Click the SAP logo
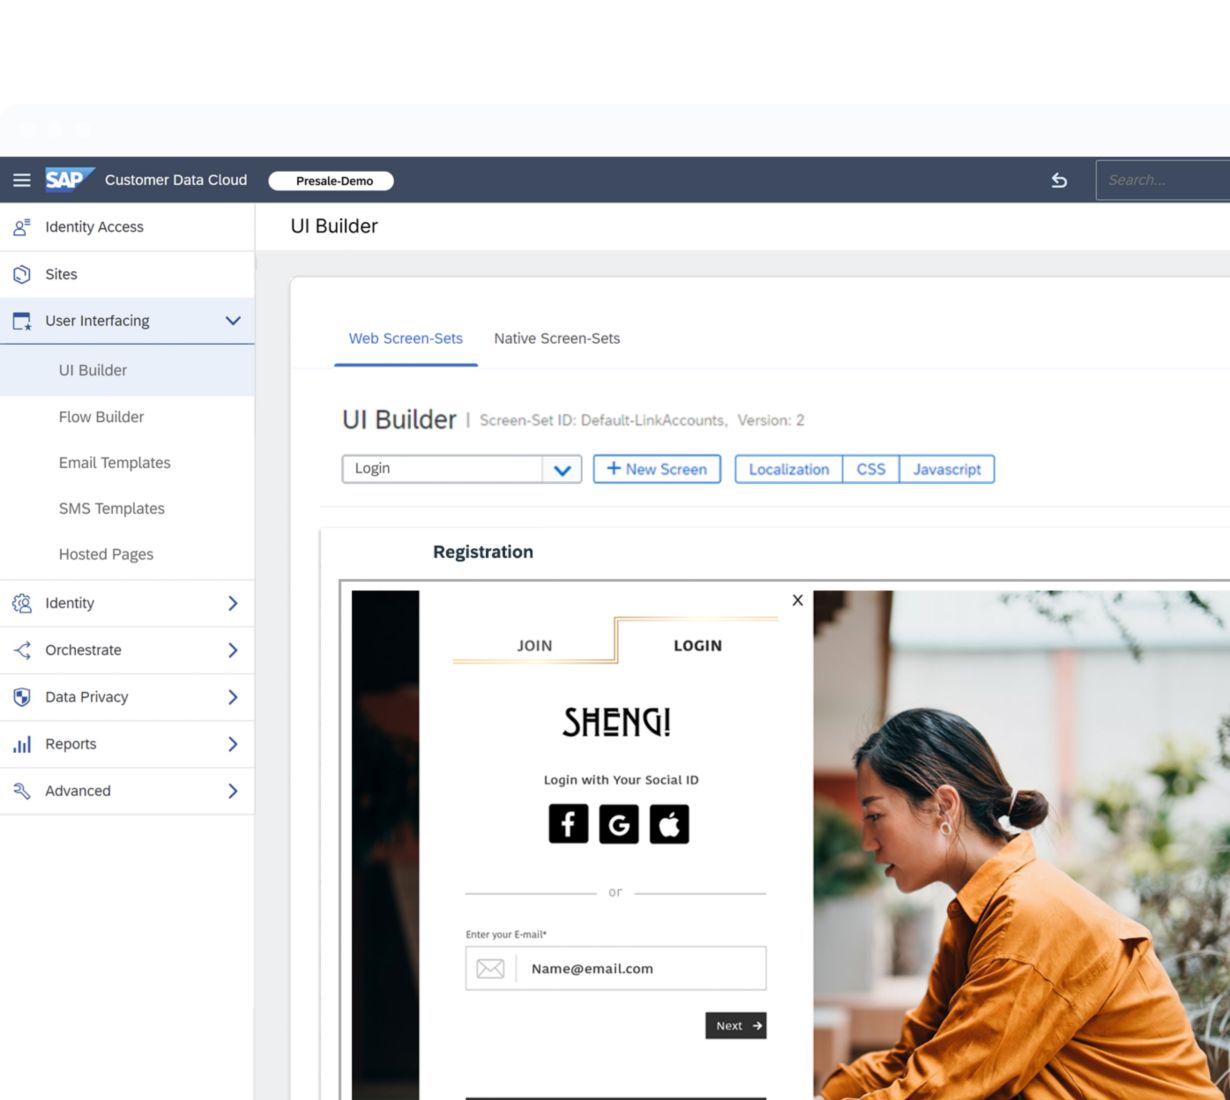 (x=68, y=180)
